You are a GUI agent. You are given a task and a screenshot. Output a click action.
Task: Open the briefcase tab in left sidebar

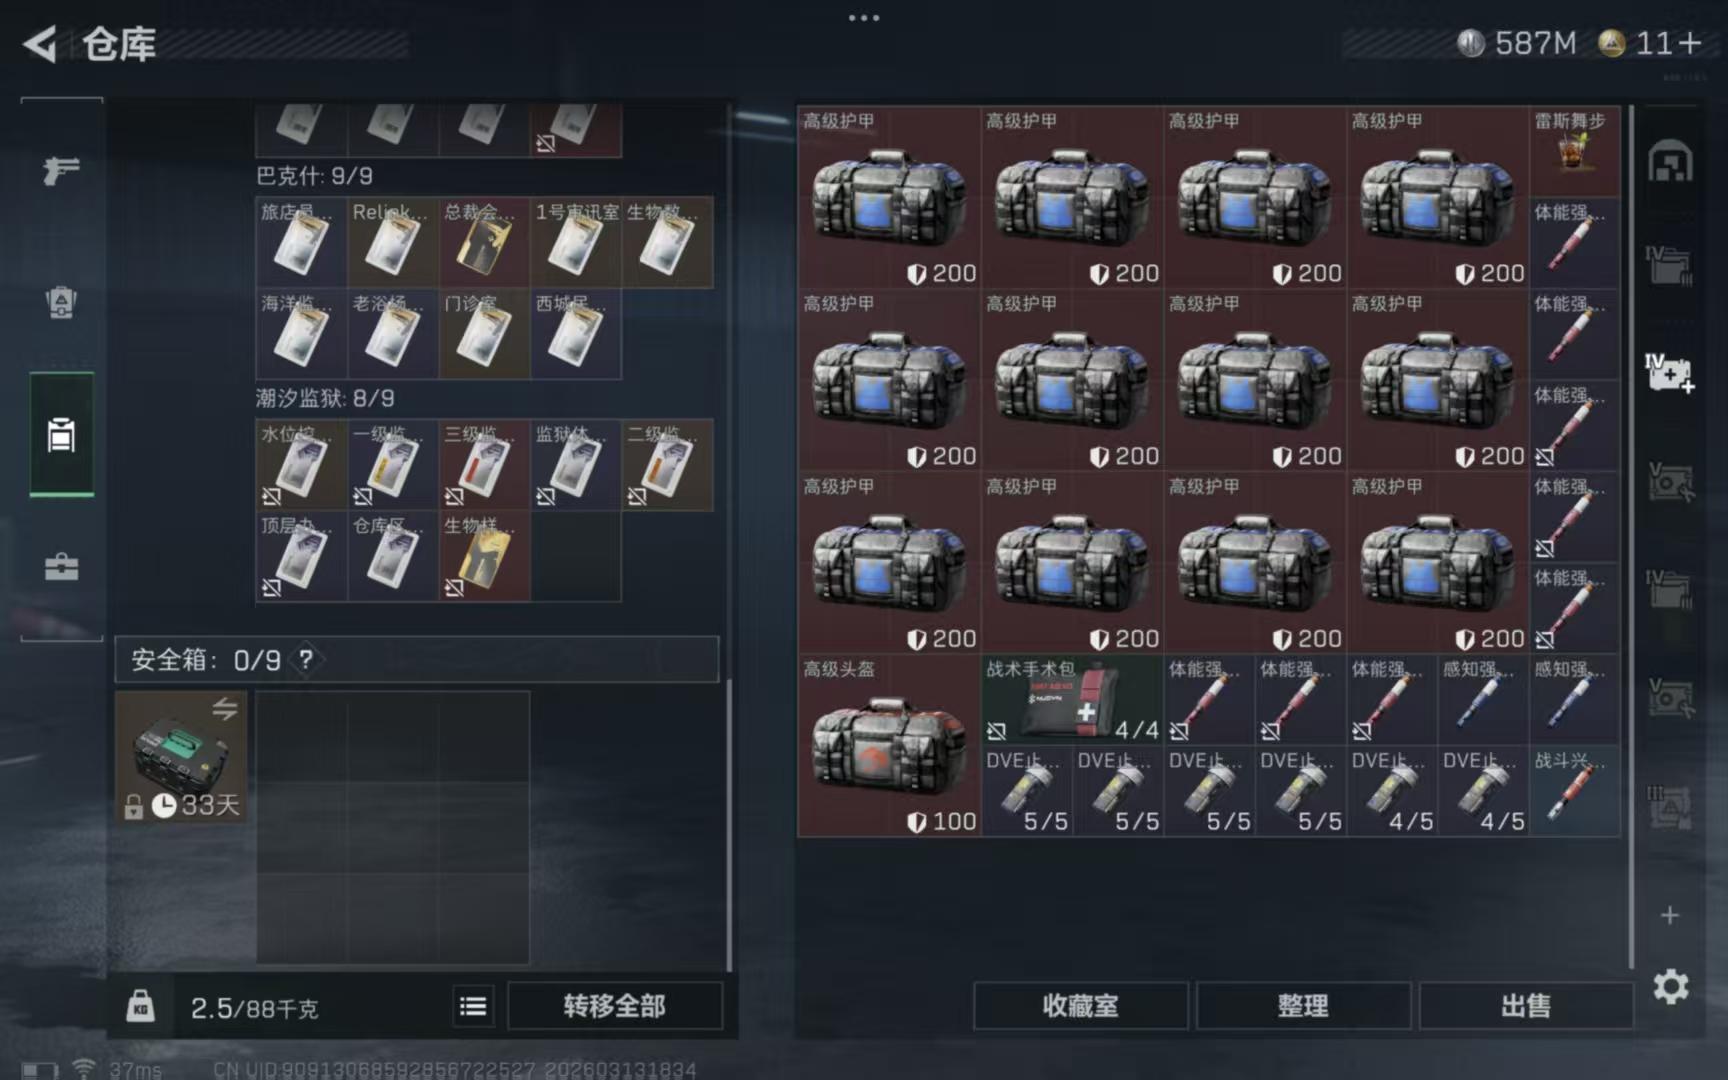click(x=62, y=567)
